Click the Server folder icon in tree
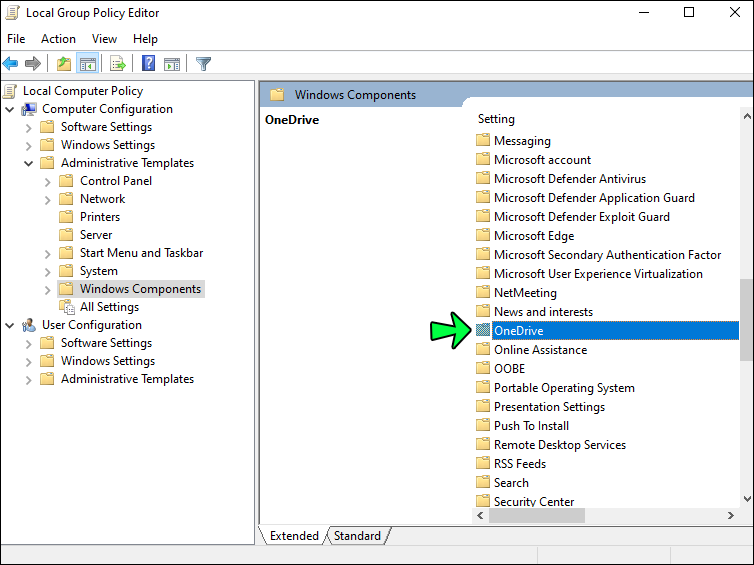The image size is (754, 565). point(66,235)
